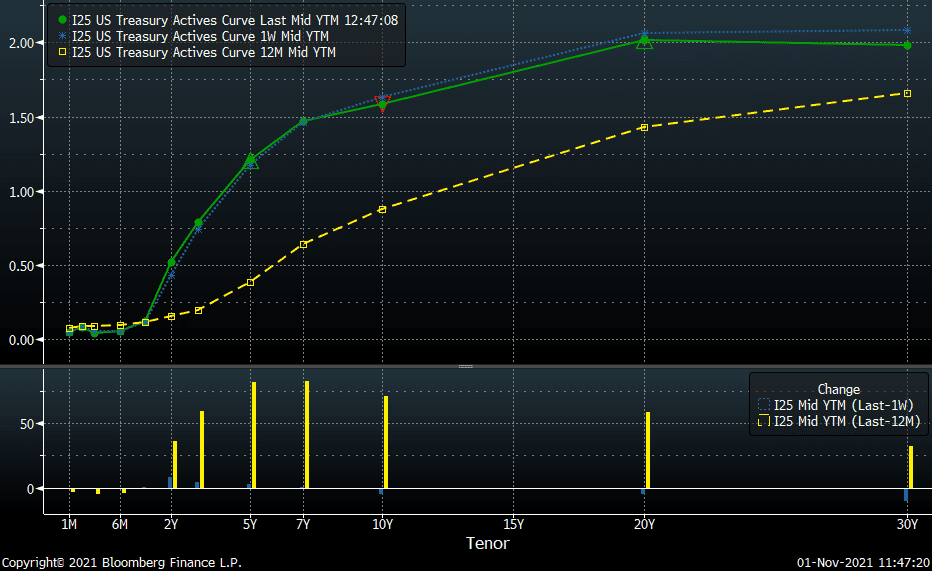Screen dimensions: 932x571
Task: Click the 2.00 yield axis label
Action: coord(21,43)
